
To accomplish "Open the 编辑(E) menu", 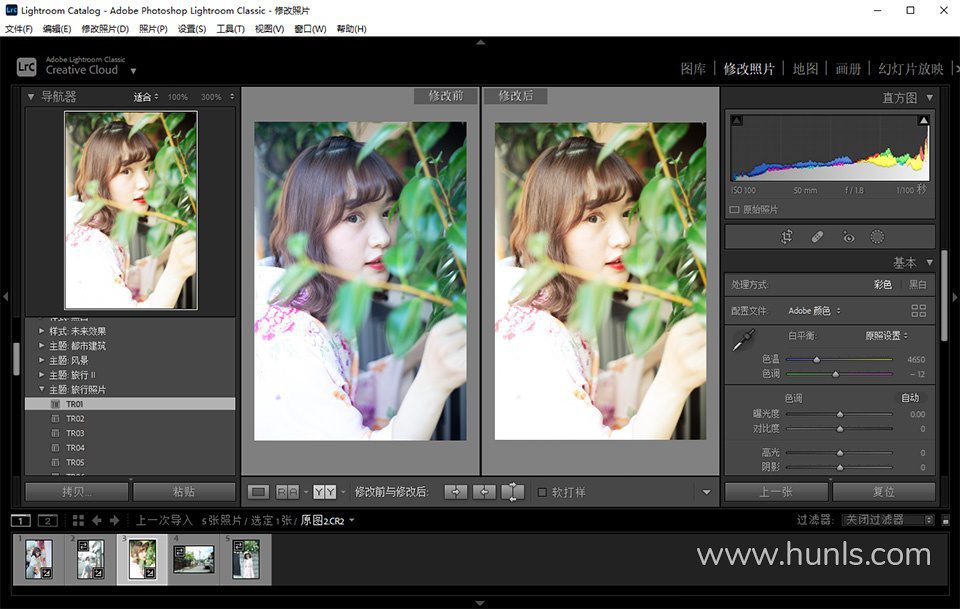I will [57, 29].
